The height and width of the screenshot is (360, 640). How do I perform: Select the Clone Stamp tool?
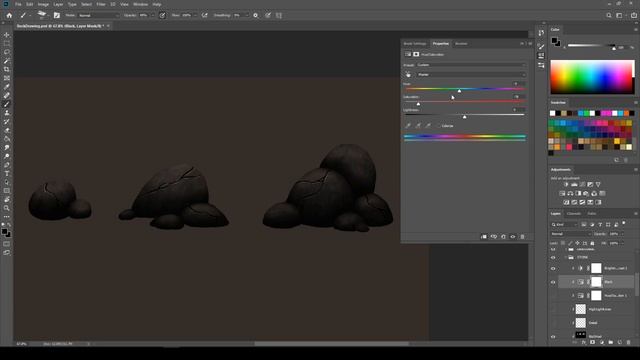coord(7,113)
